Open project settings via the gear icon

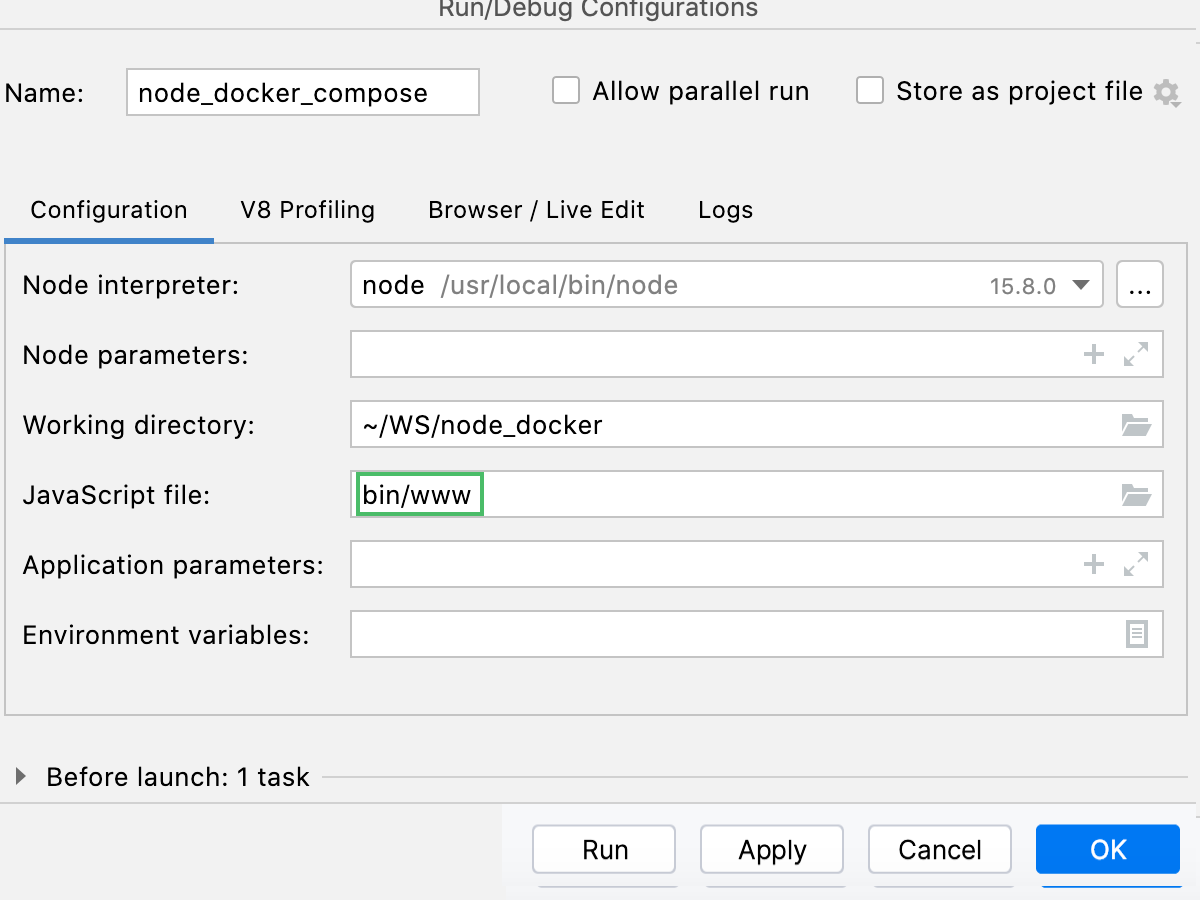point(1168,92)
